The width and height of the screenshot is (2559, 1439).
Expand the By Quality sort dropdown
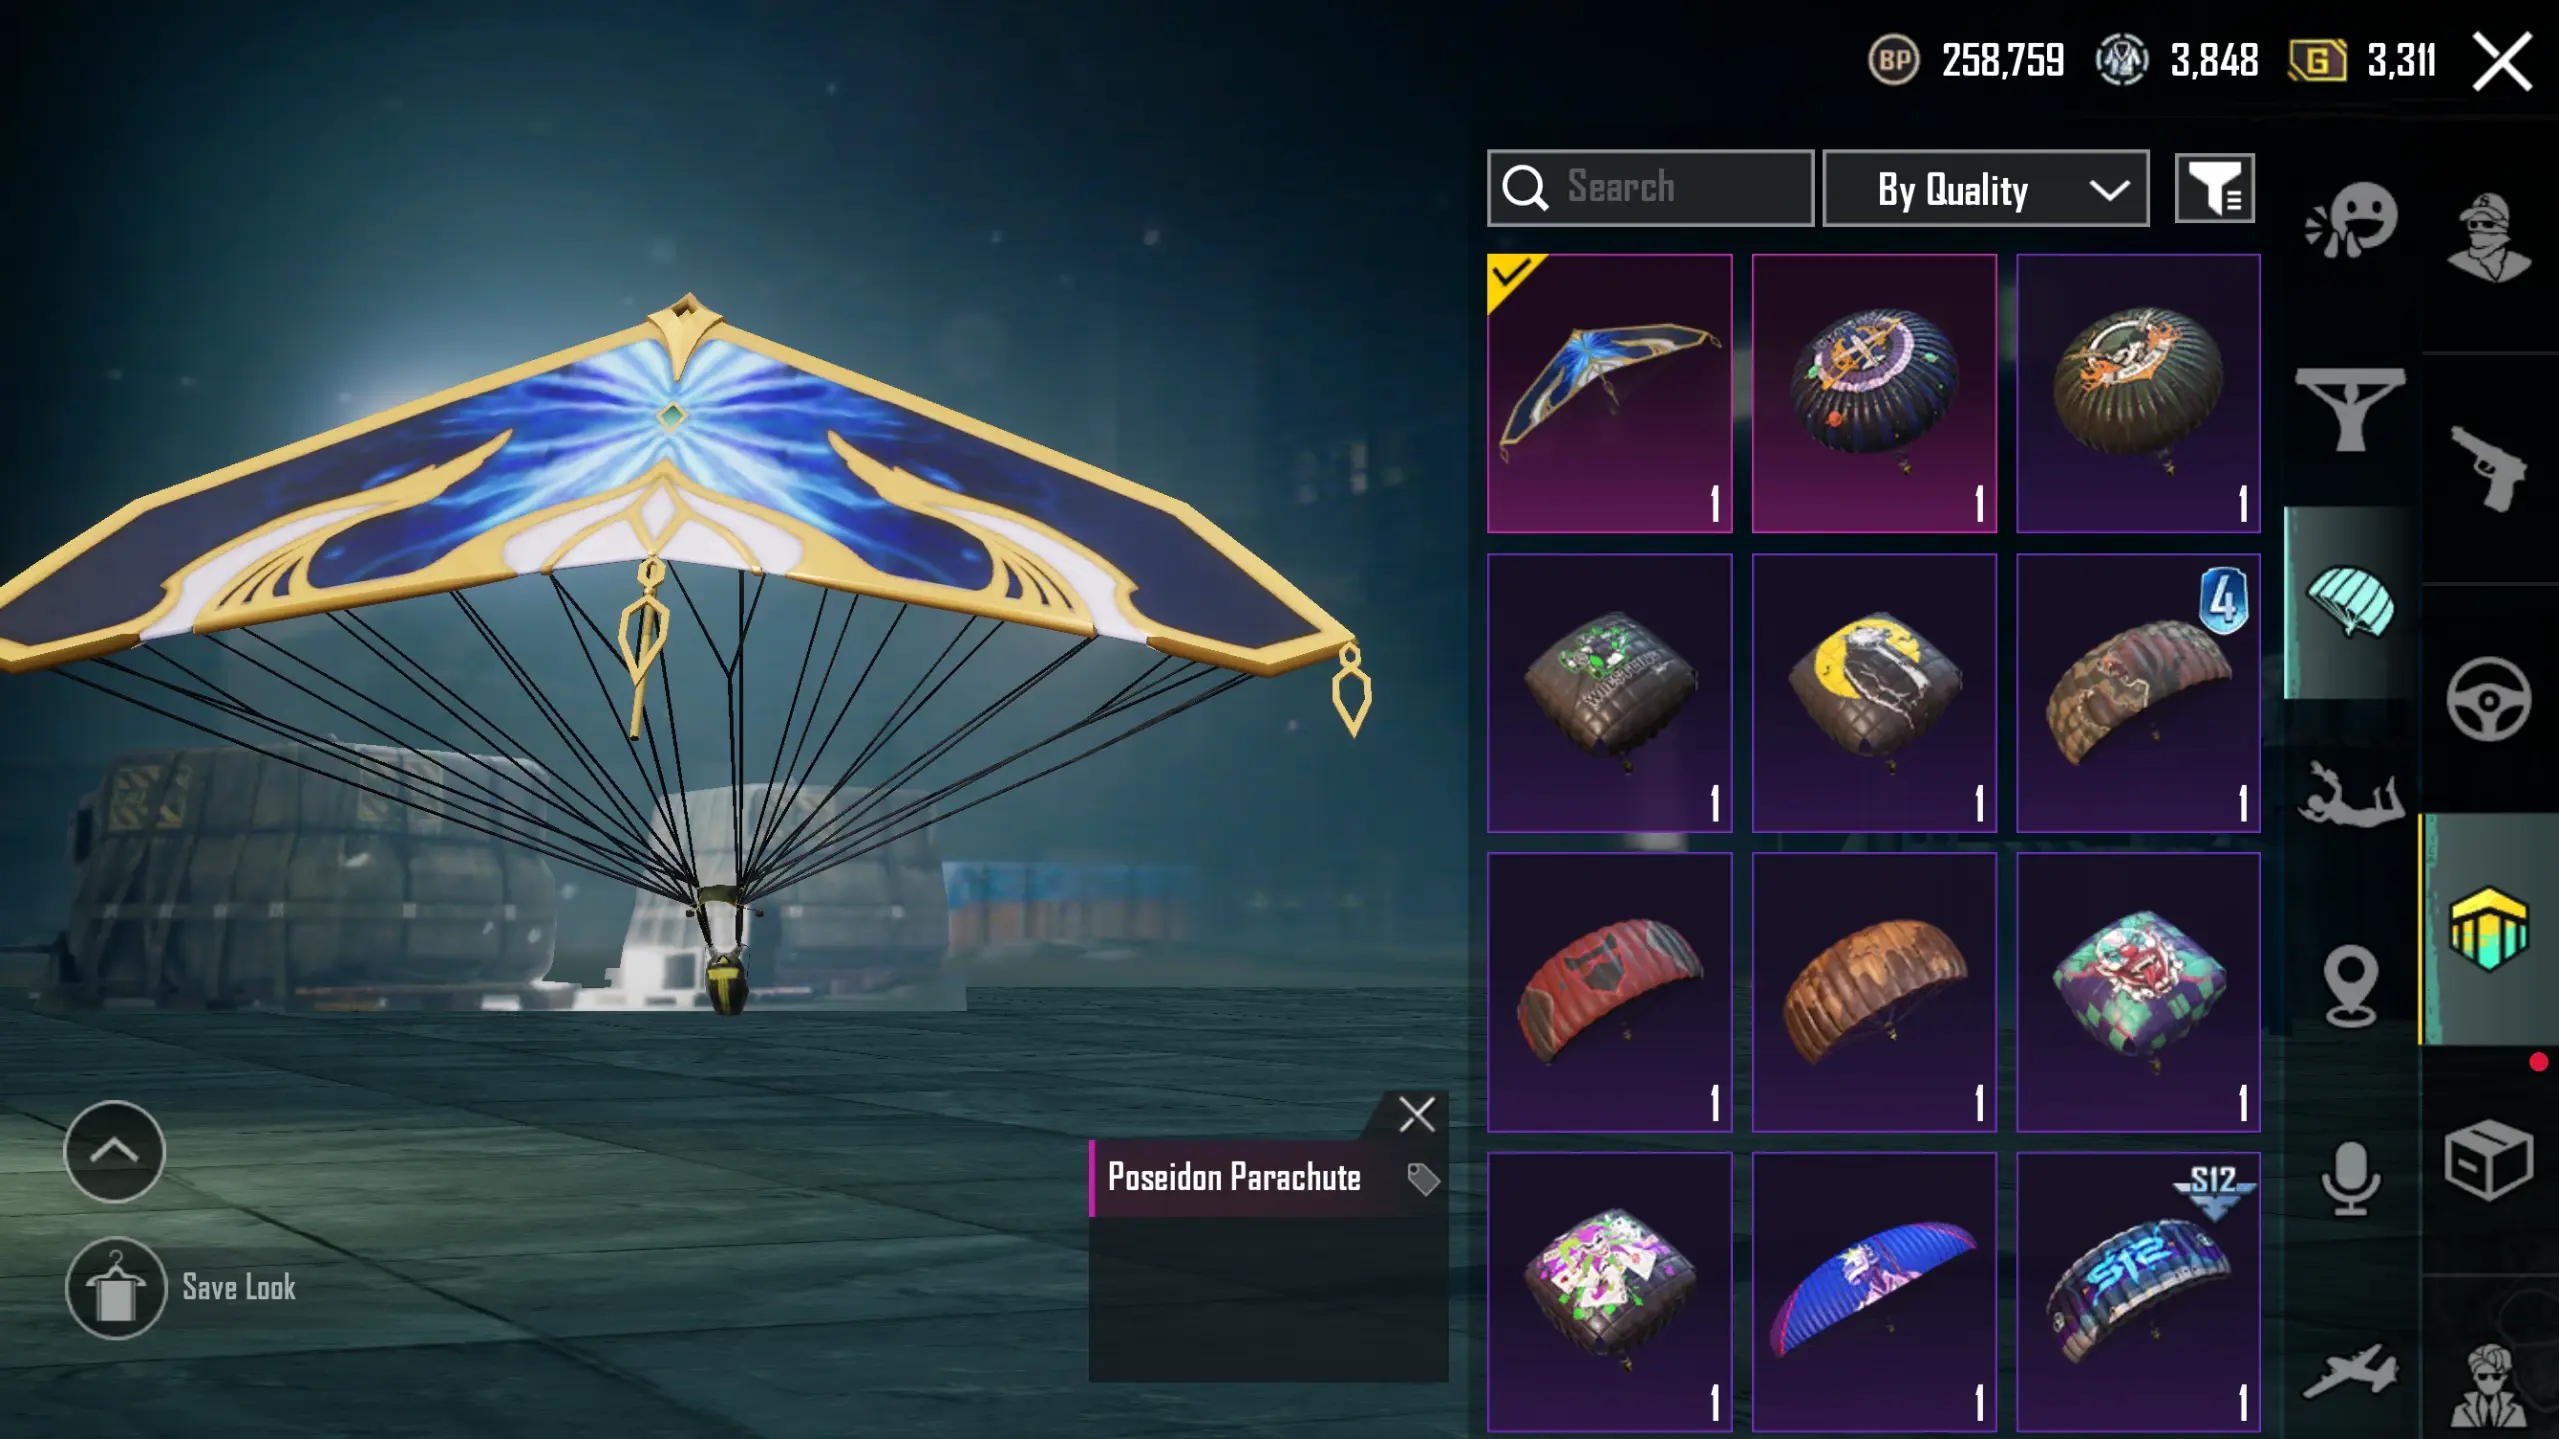tap(1986, 189)
